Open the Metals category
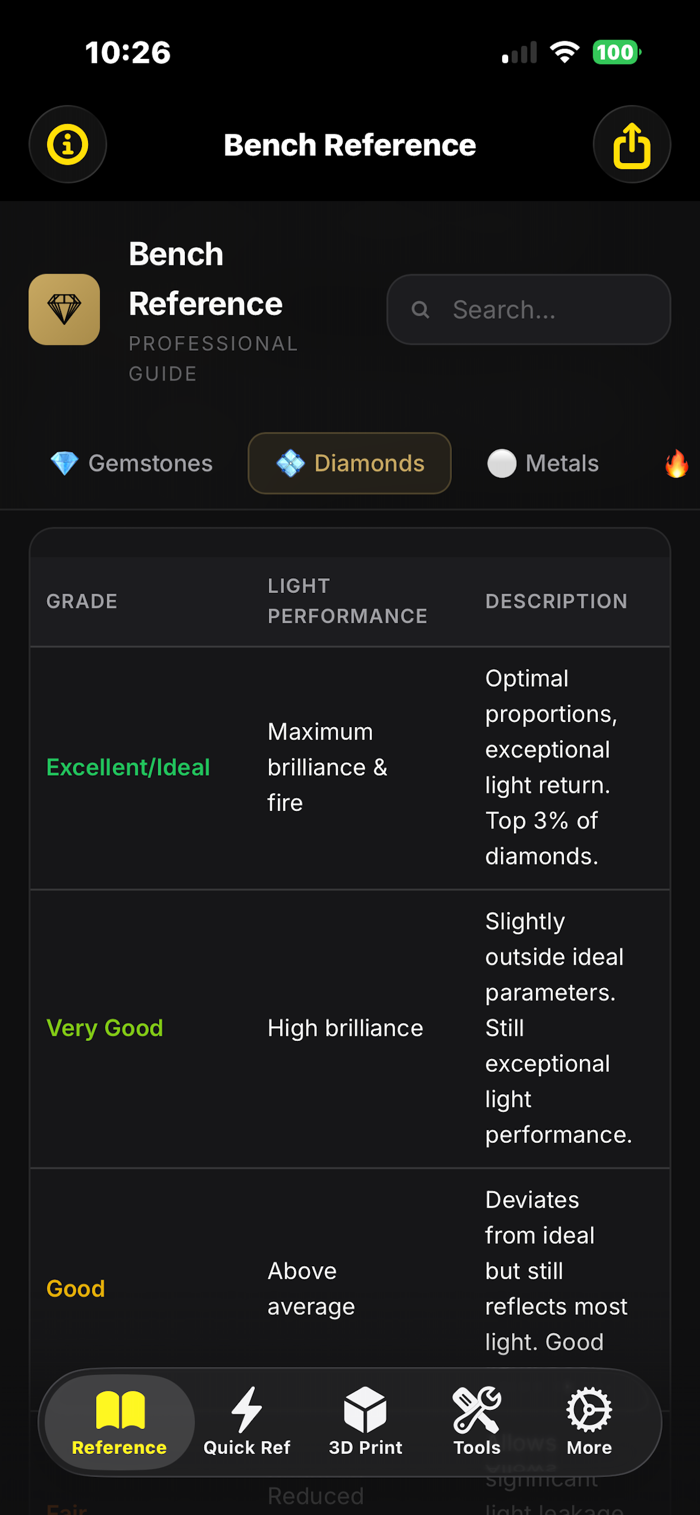 tap(543, 463)
